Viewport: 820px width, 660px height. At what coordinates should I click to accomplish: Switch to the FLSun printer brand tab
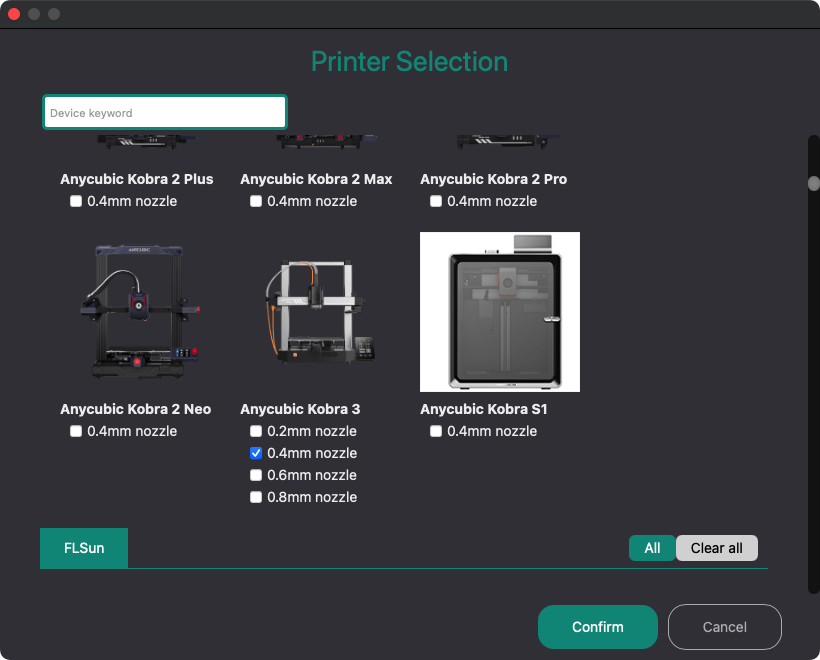[x=83, y=548]
